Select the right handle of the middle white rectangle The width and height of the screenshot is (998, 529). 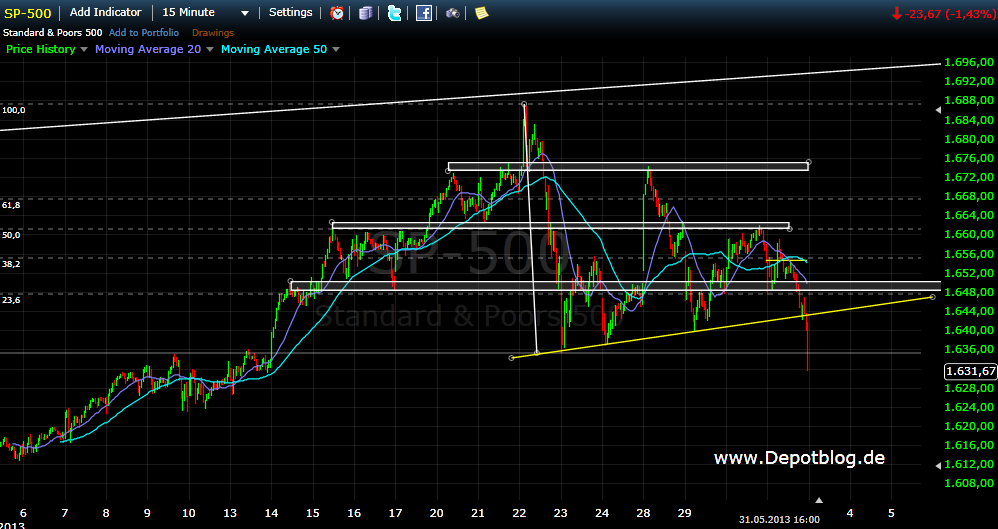[789, 229]
